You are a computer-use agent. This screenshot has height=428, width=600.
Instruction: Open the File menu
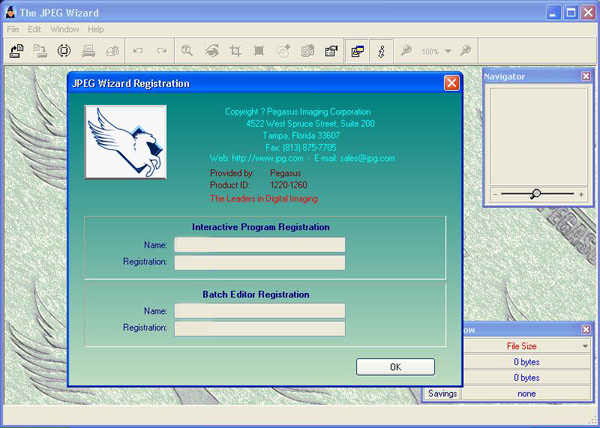pos(13,29)
